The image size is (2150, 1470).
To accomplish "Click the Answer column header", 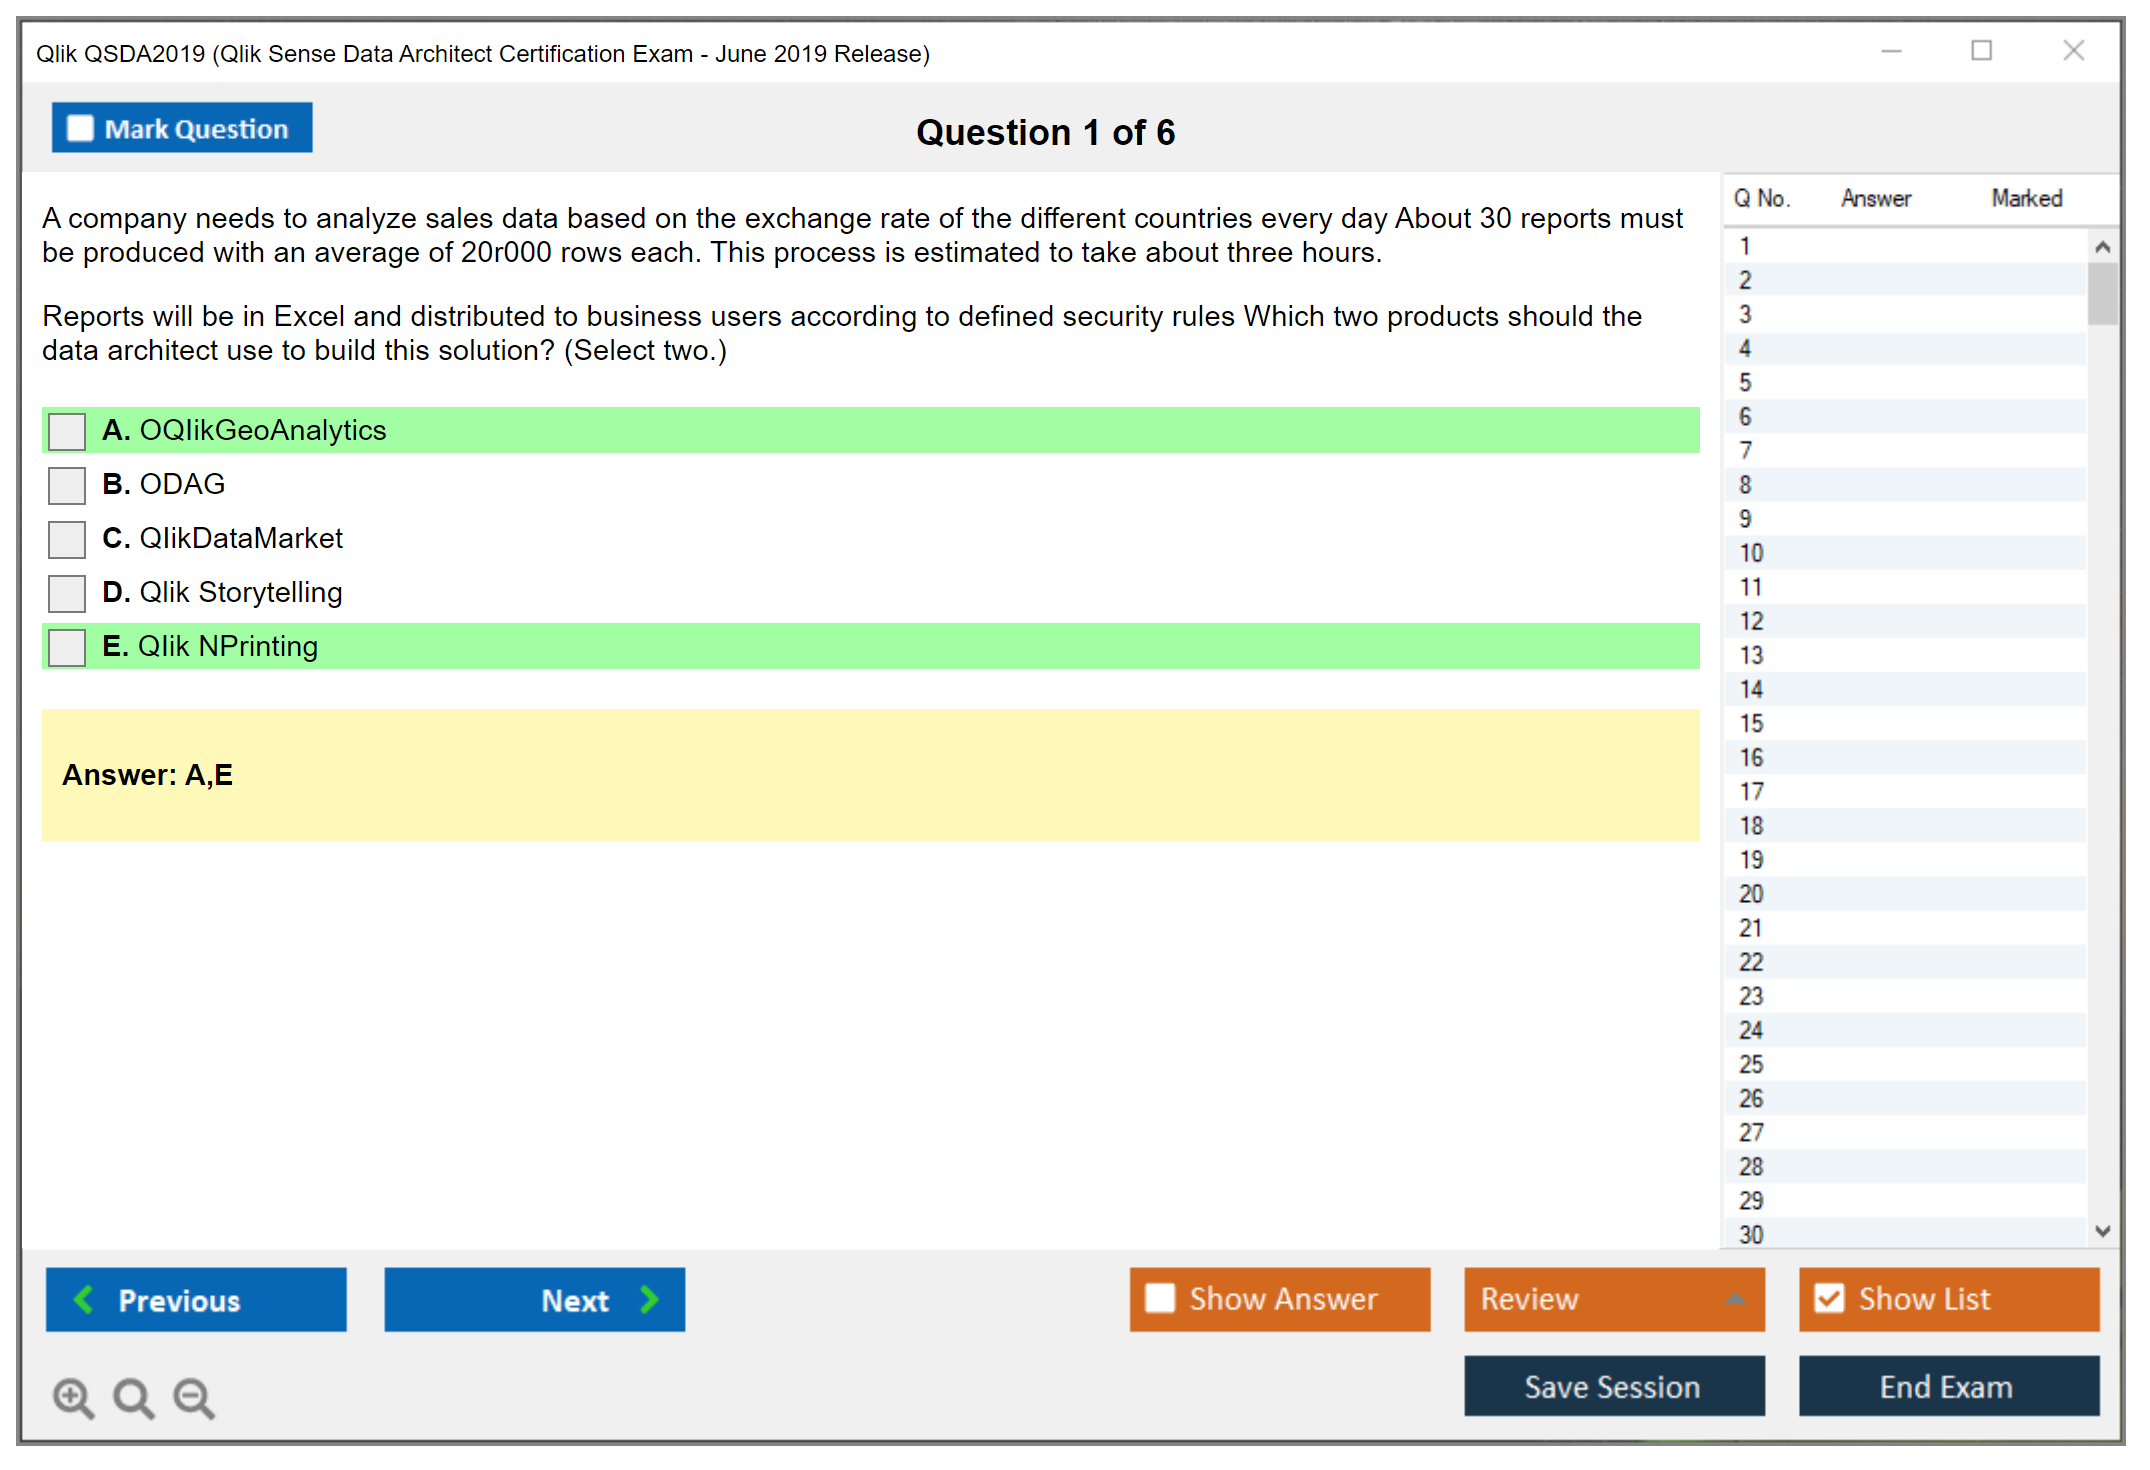I will click(x=1875, y=198).
